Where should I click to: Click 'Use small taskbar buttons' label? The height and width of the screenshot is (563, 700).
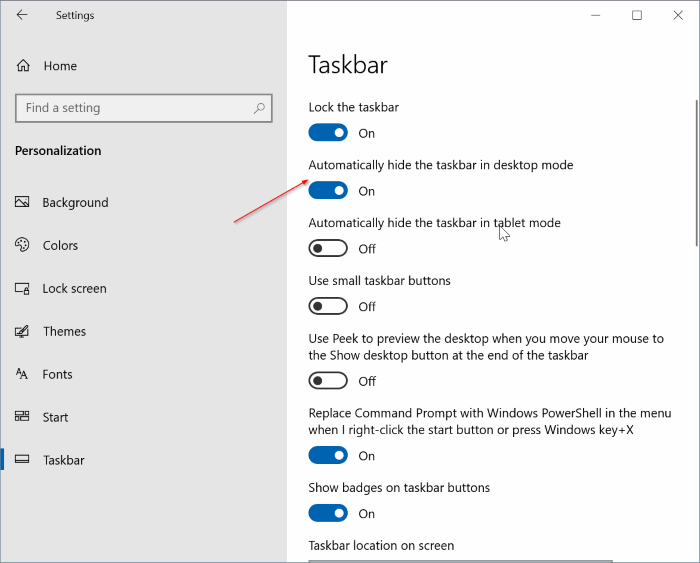[x=379, y=281]
